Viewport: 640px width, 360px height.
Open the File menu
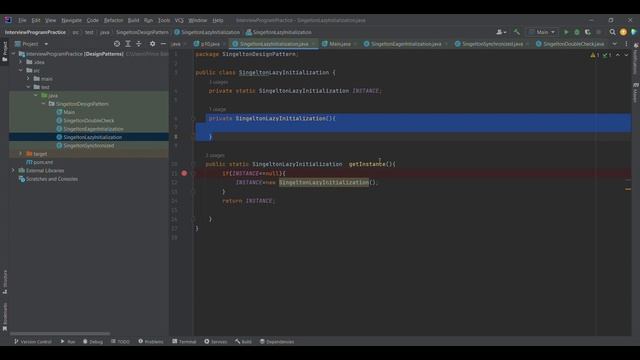pyautogui.click(x=22, y=20)
